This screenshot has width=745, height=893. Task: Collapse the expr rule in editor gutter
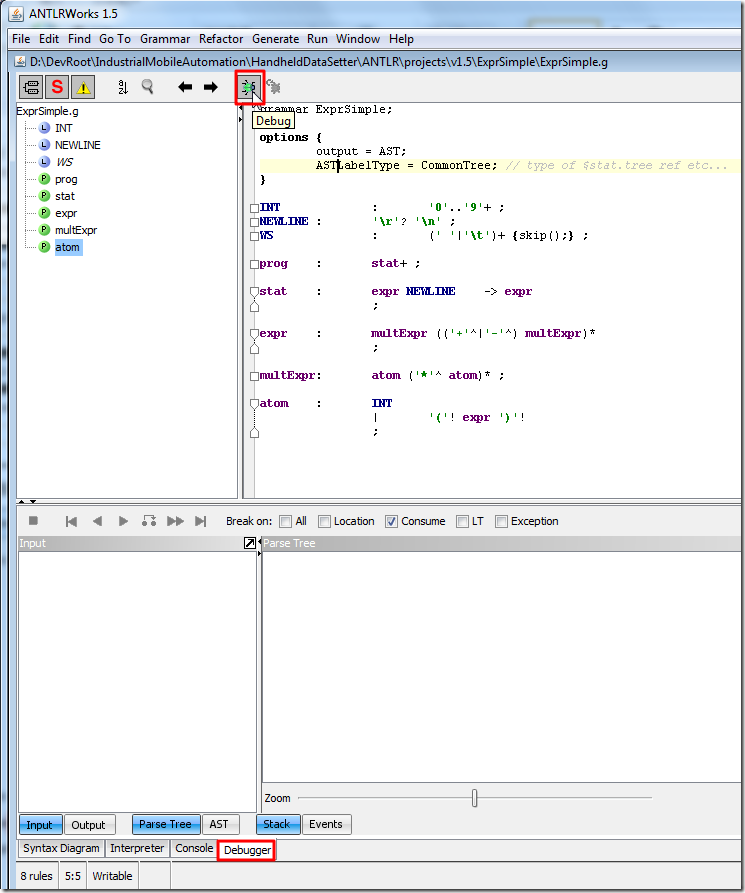pyautogui.click(x=254, y=334)
